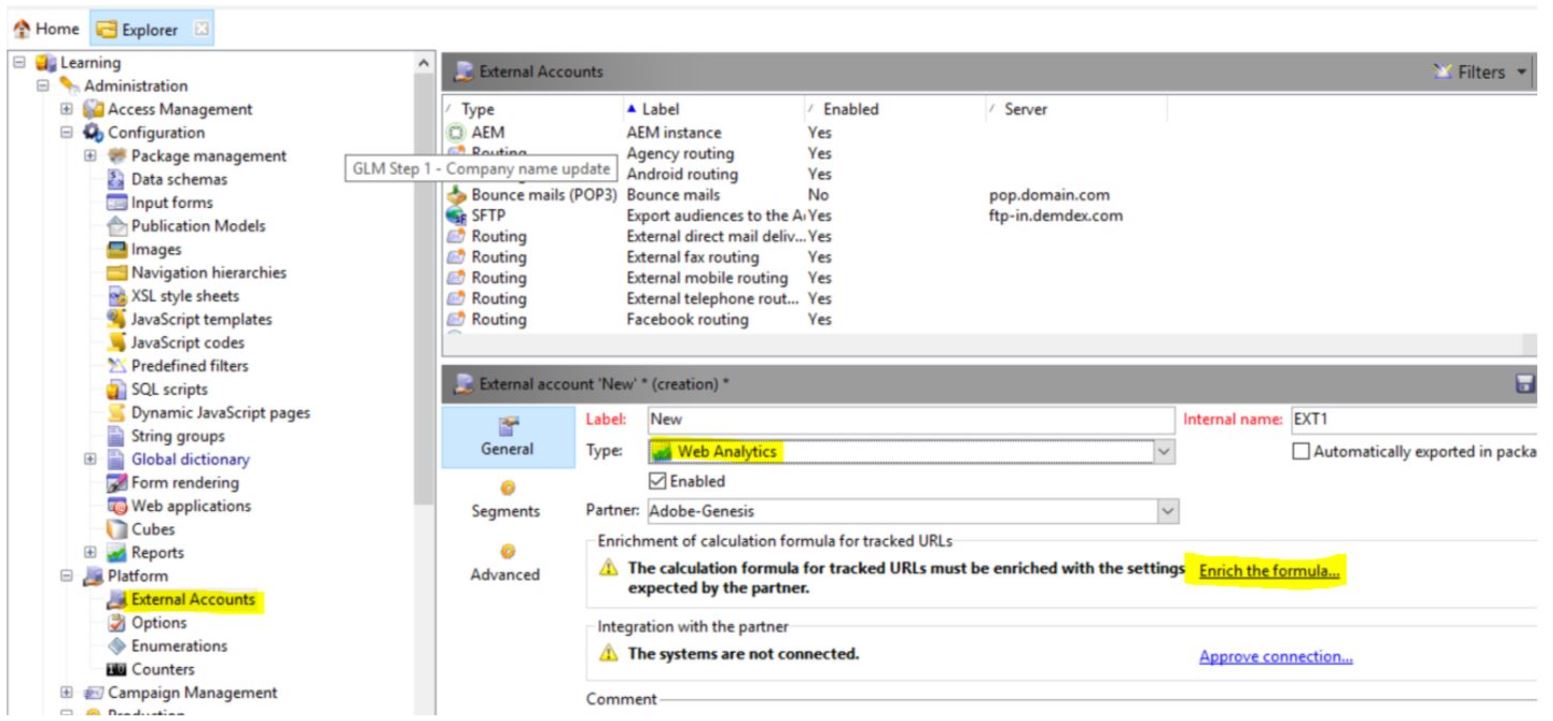Click the AEM instance type icon
The width and height of the screenshot is (1553, 721).
pyautogui.click(x=455, y=133)
